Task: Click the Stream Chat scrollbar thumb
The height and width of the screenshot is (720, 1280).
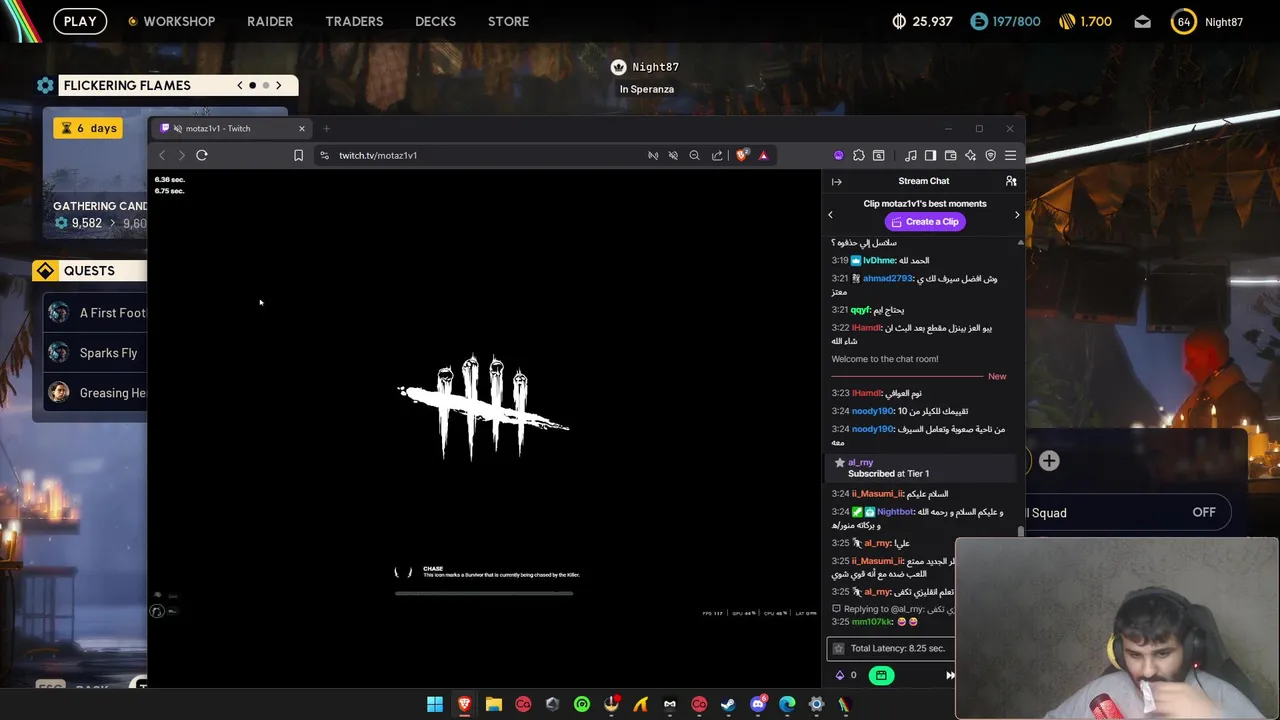Action: 1020,530
